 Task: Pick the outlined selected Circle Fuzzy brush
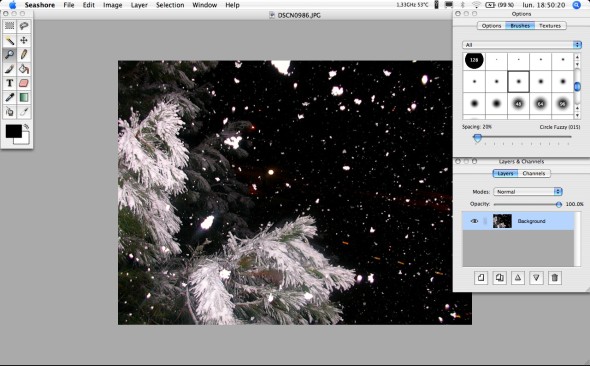tap(519, 82)
